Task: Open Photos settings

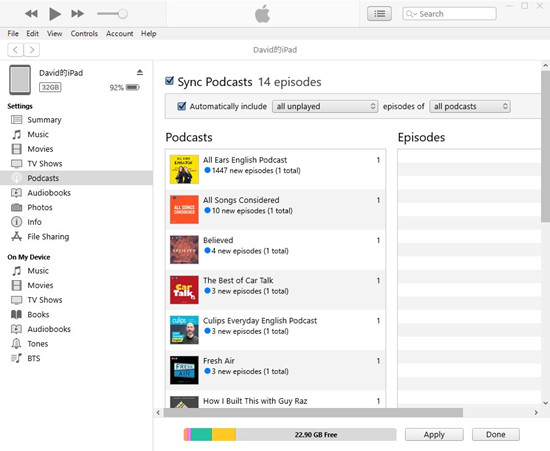Action: (x=76, y=207)
